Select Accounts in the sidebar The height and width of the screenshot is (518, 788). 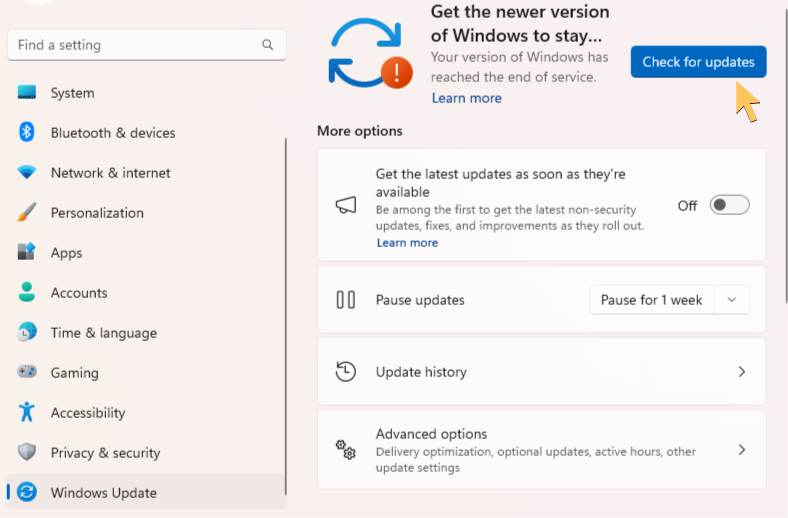[146, 292]
